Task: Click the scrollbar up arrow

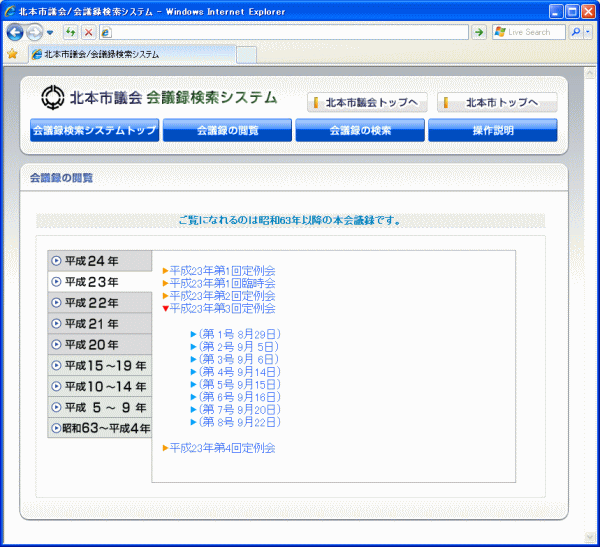Action: click(x=590, y=73)
